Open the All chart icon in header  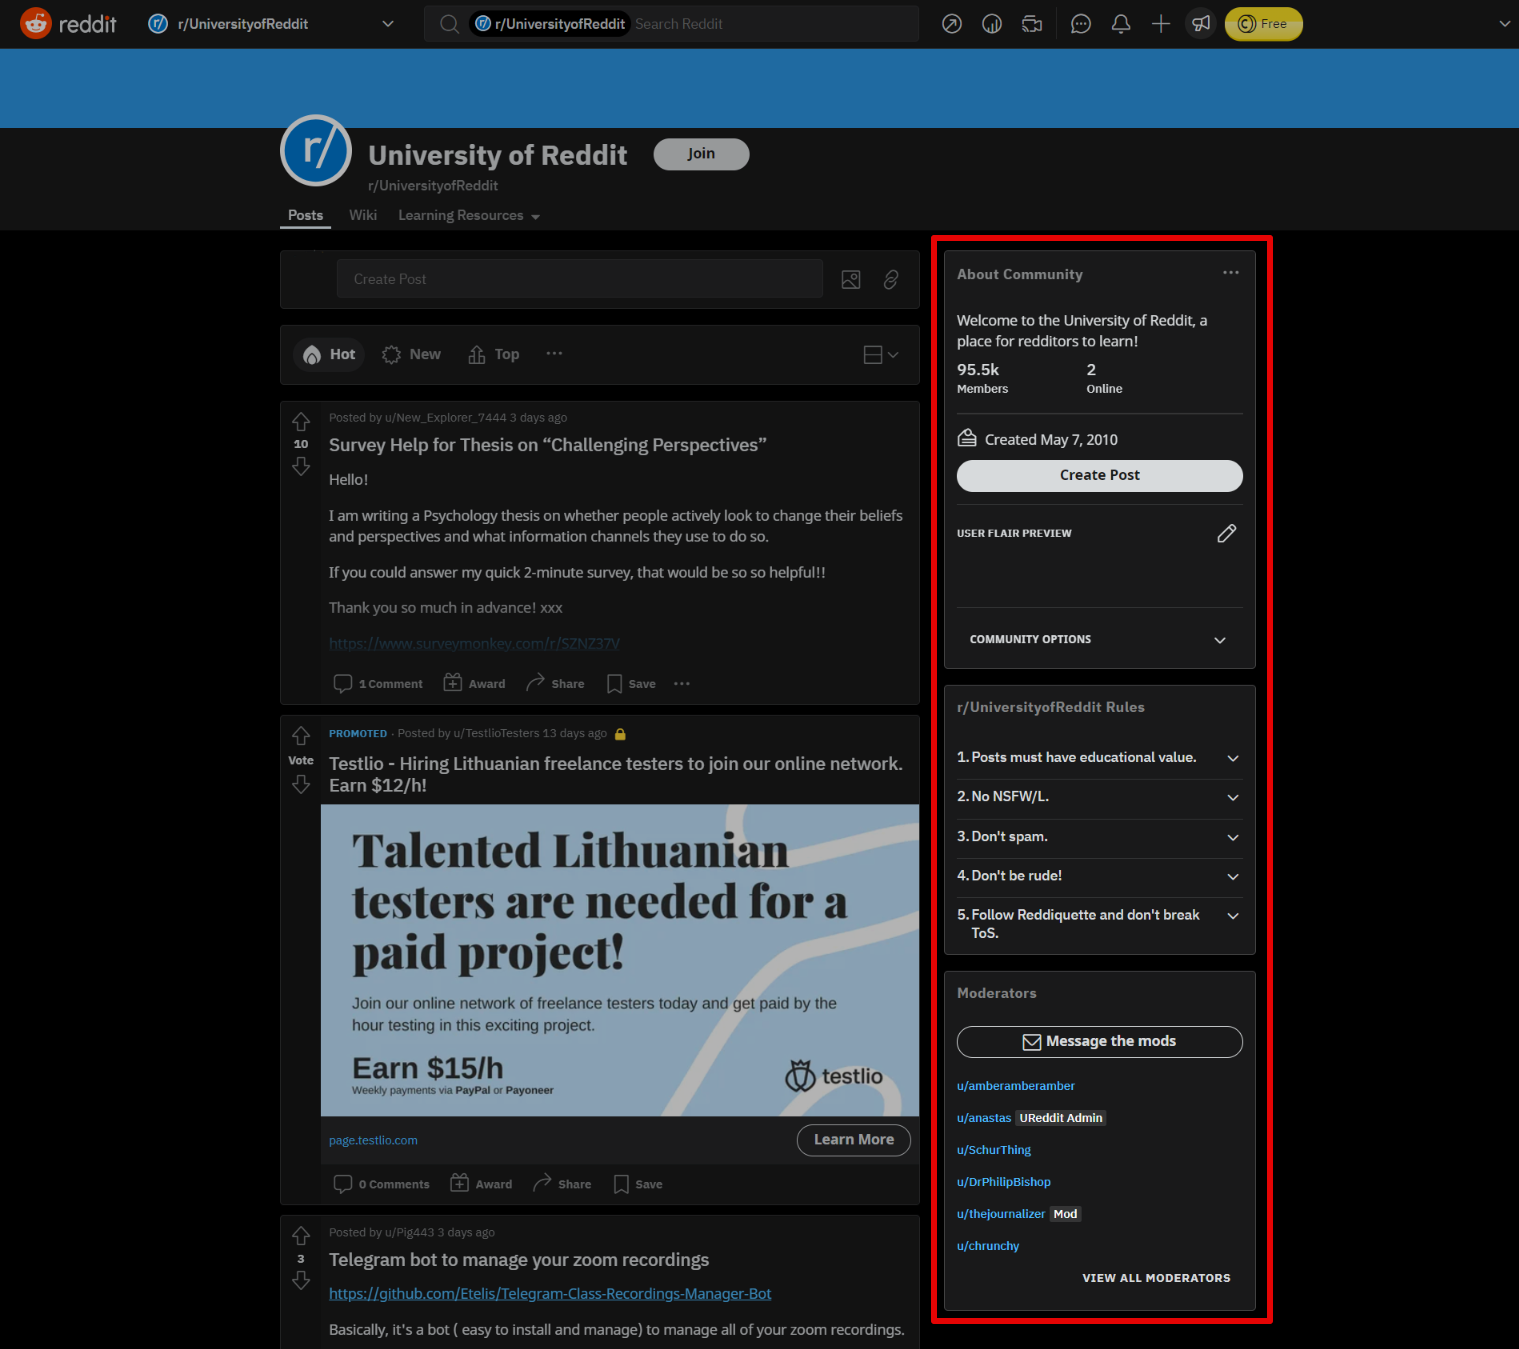(992, 24)
